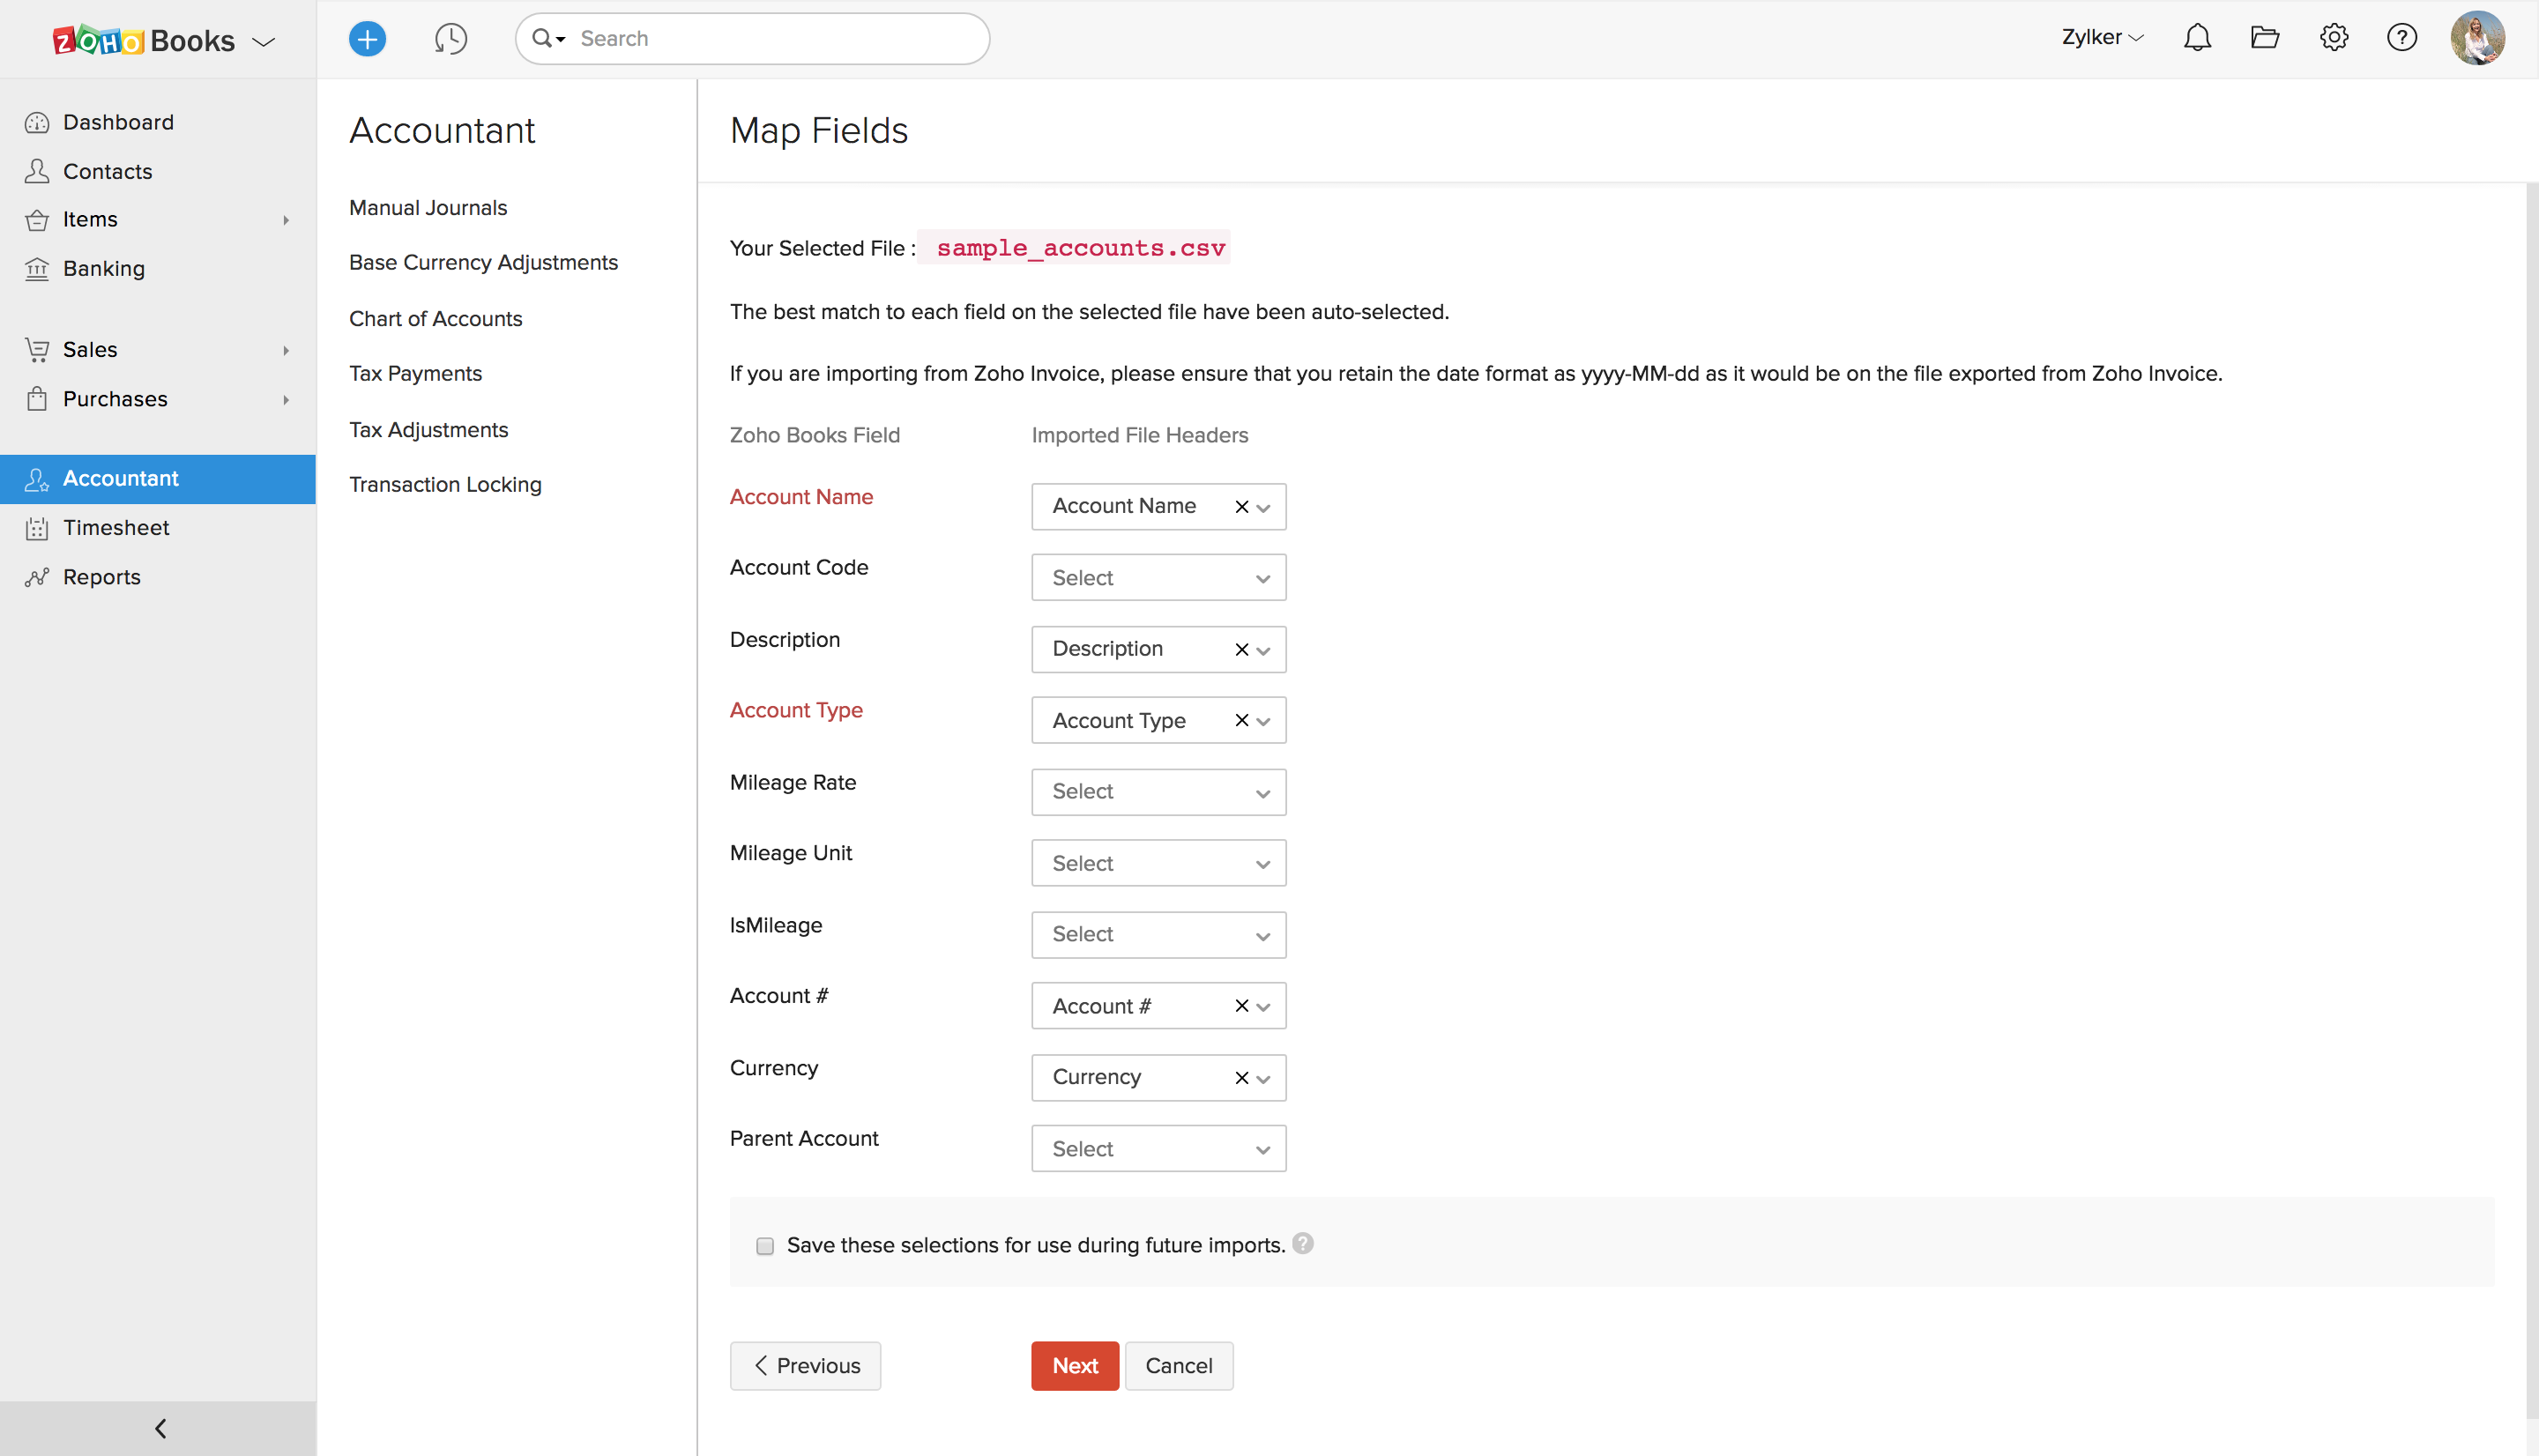Image resolution: width=2539 pixels, height=1456 pixels.
Task: Click the recent history clock icon
Action: coord(450,39)
